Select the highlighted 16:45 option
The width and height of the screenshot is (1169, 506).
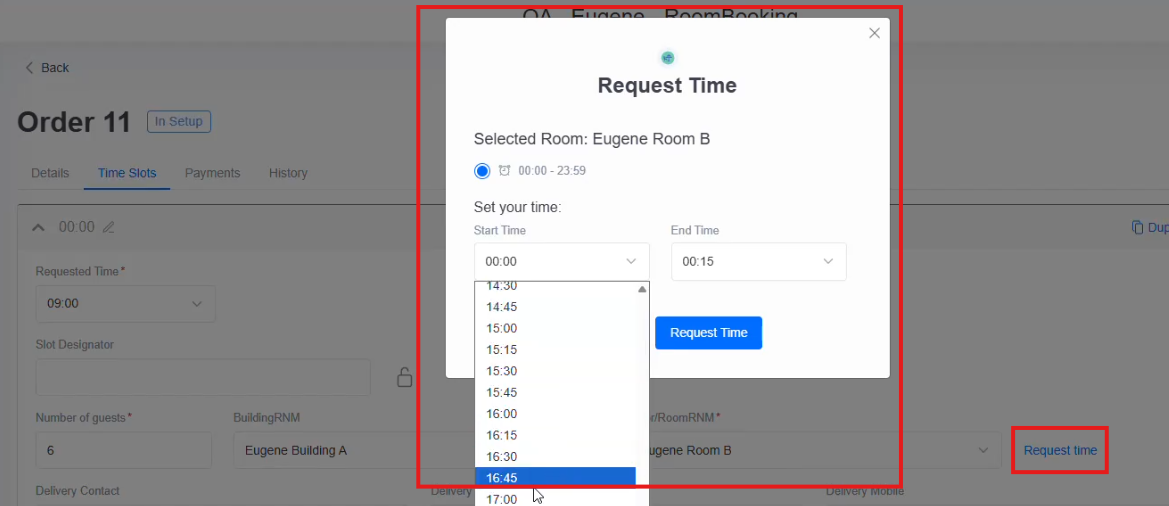pyautogui.click(x=555, y=478)
